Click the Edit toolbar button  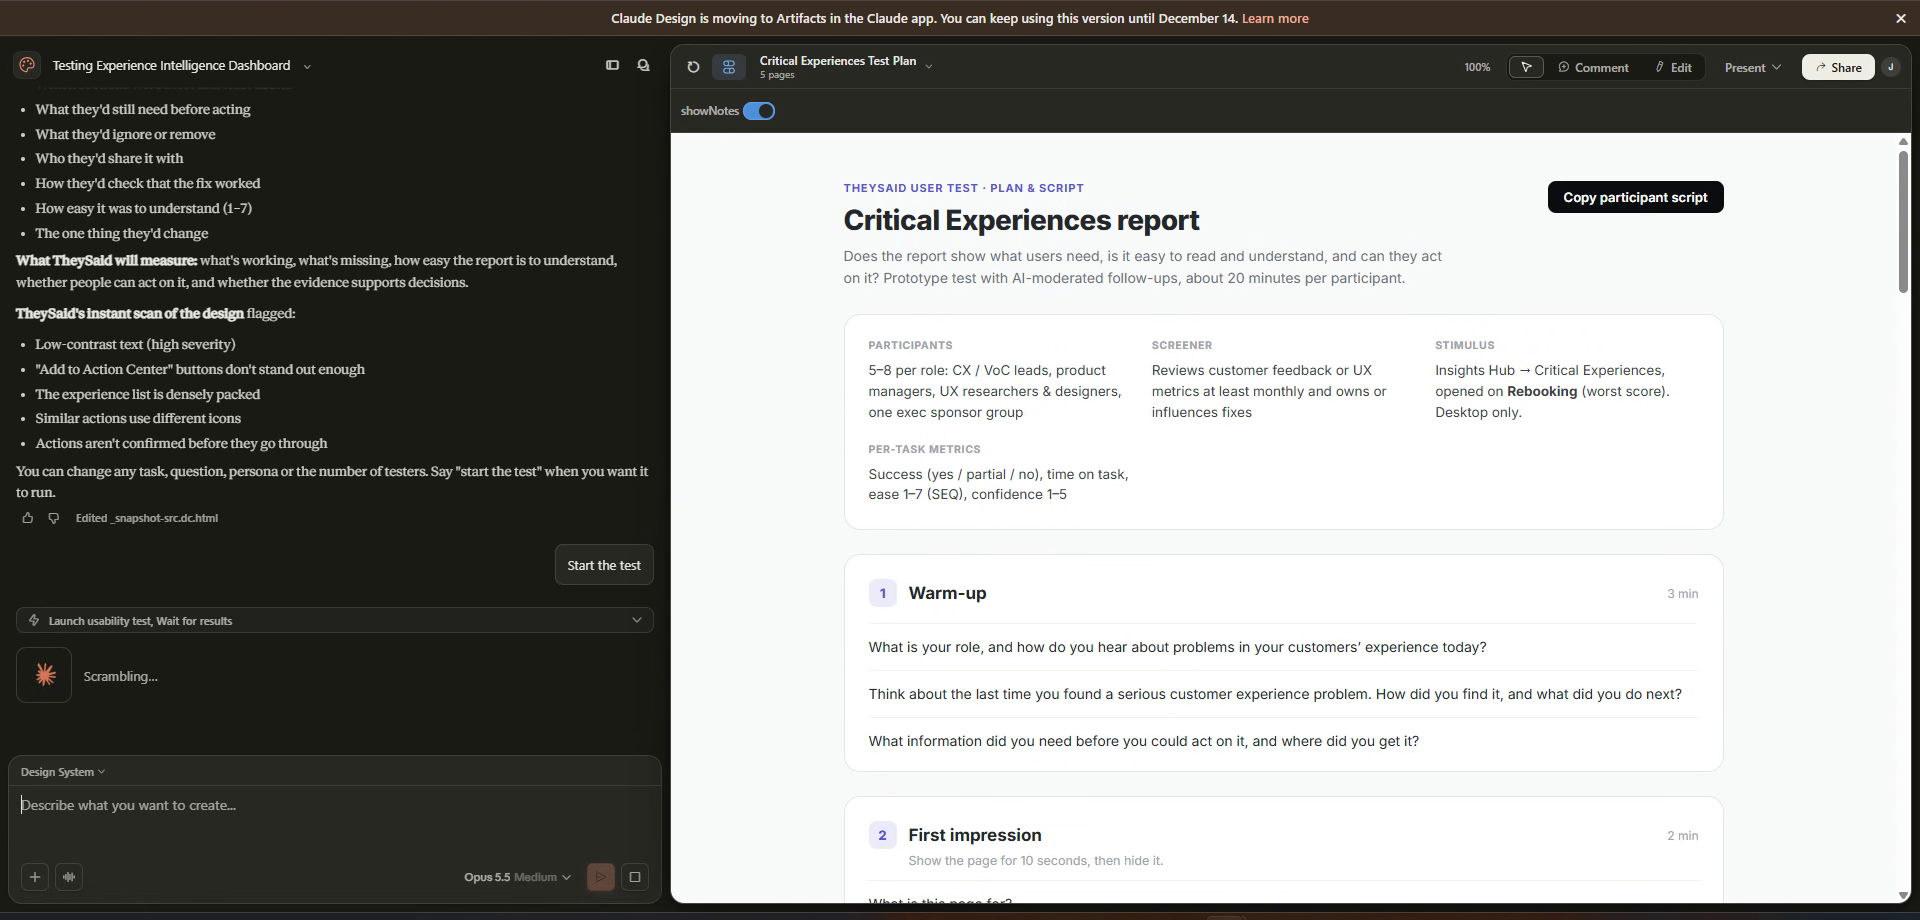click(1673, 67)
